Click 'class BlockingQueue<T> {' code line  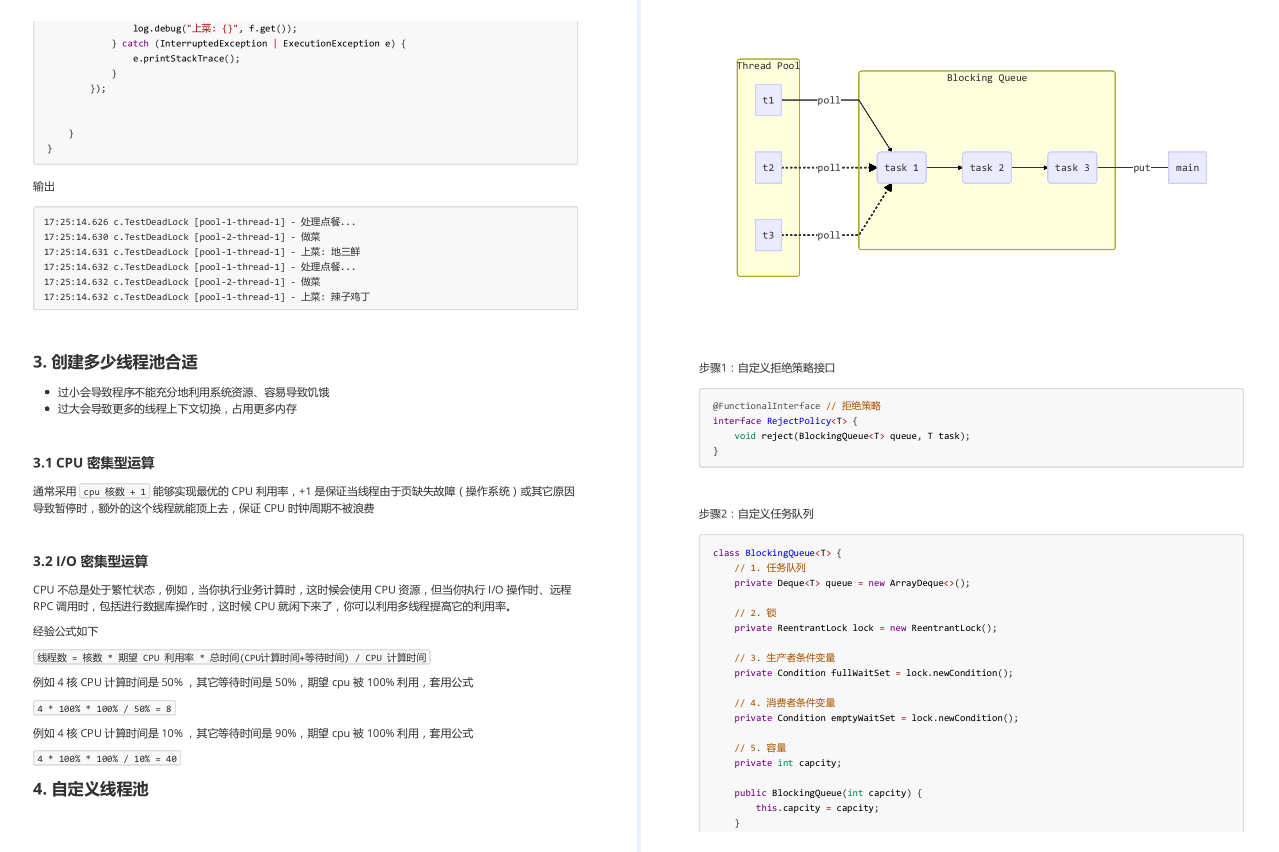pos(778,553)
